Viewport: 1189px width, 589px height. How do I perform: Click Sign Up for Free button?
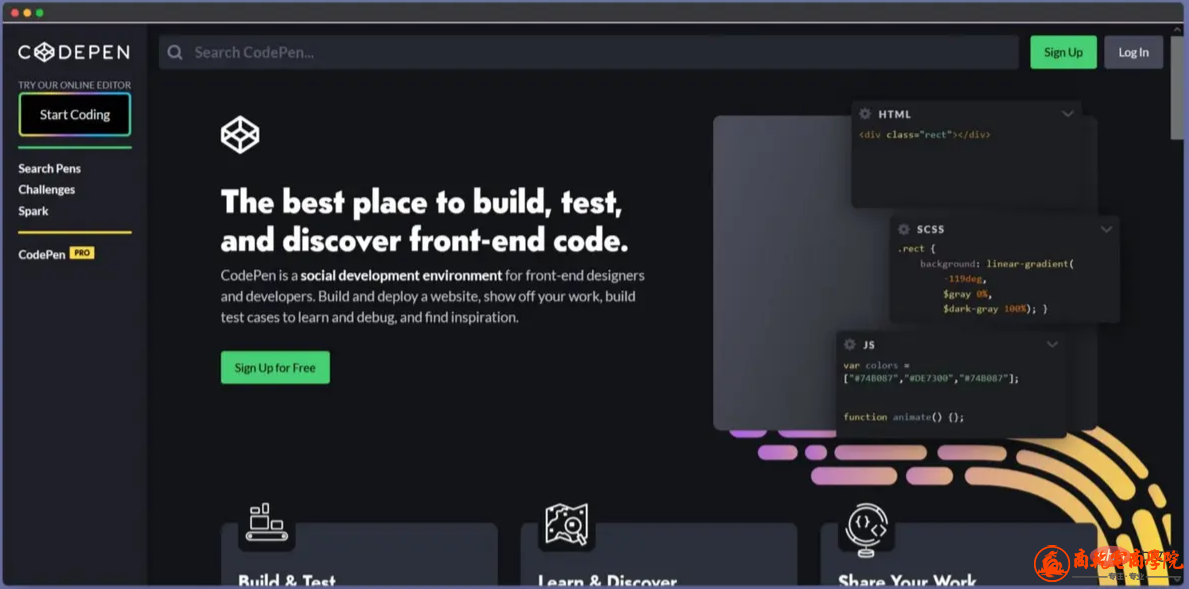click(x=275, y=368)
